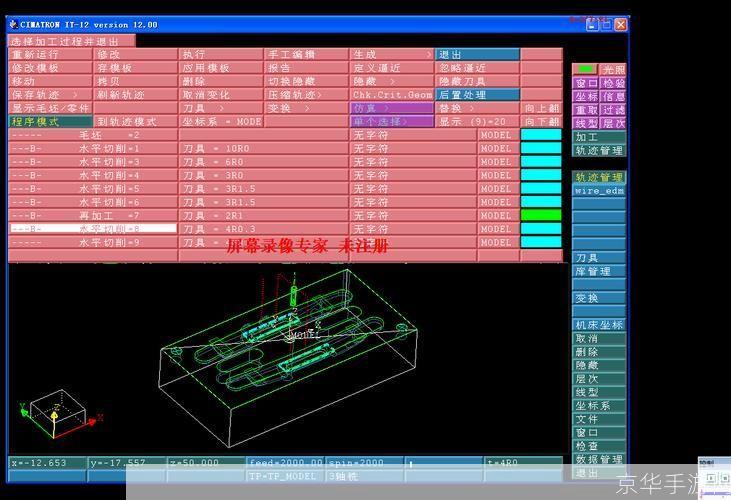The height and width of the screenshot is (500, 731).
Task: Click the Chk.Crit.Geom button
Action: (x=391, y=95)
